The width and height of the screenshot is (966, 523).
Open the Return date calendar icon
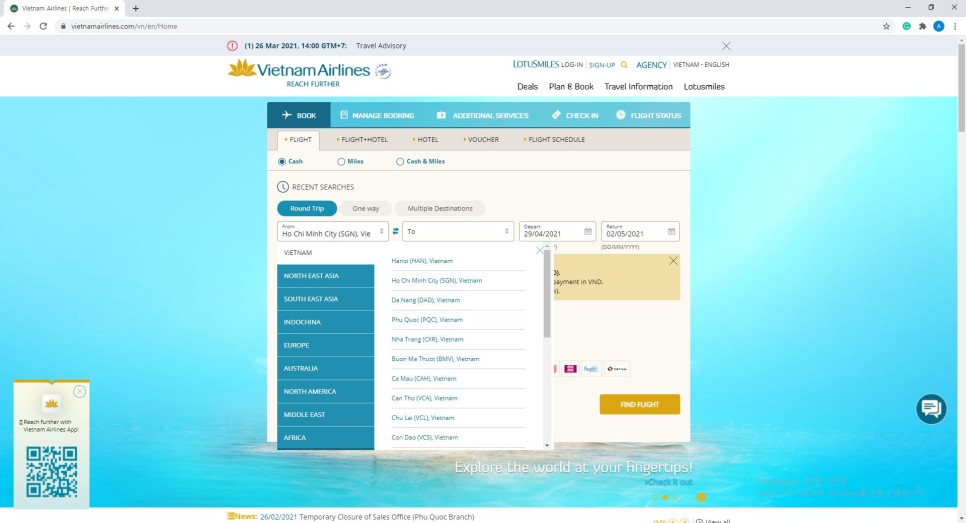click(x=672, y=232)
